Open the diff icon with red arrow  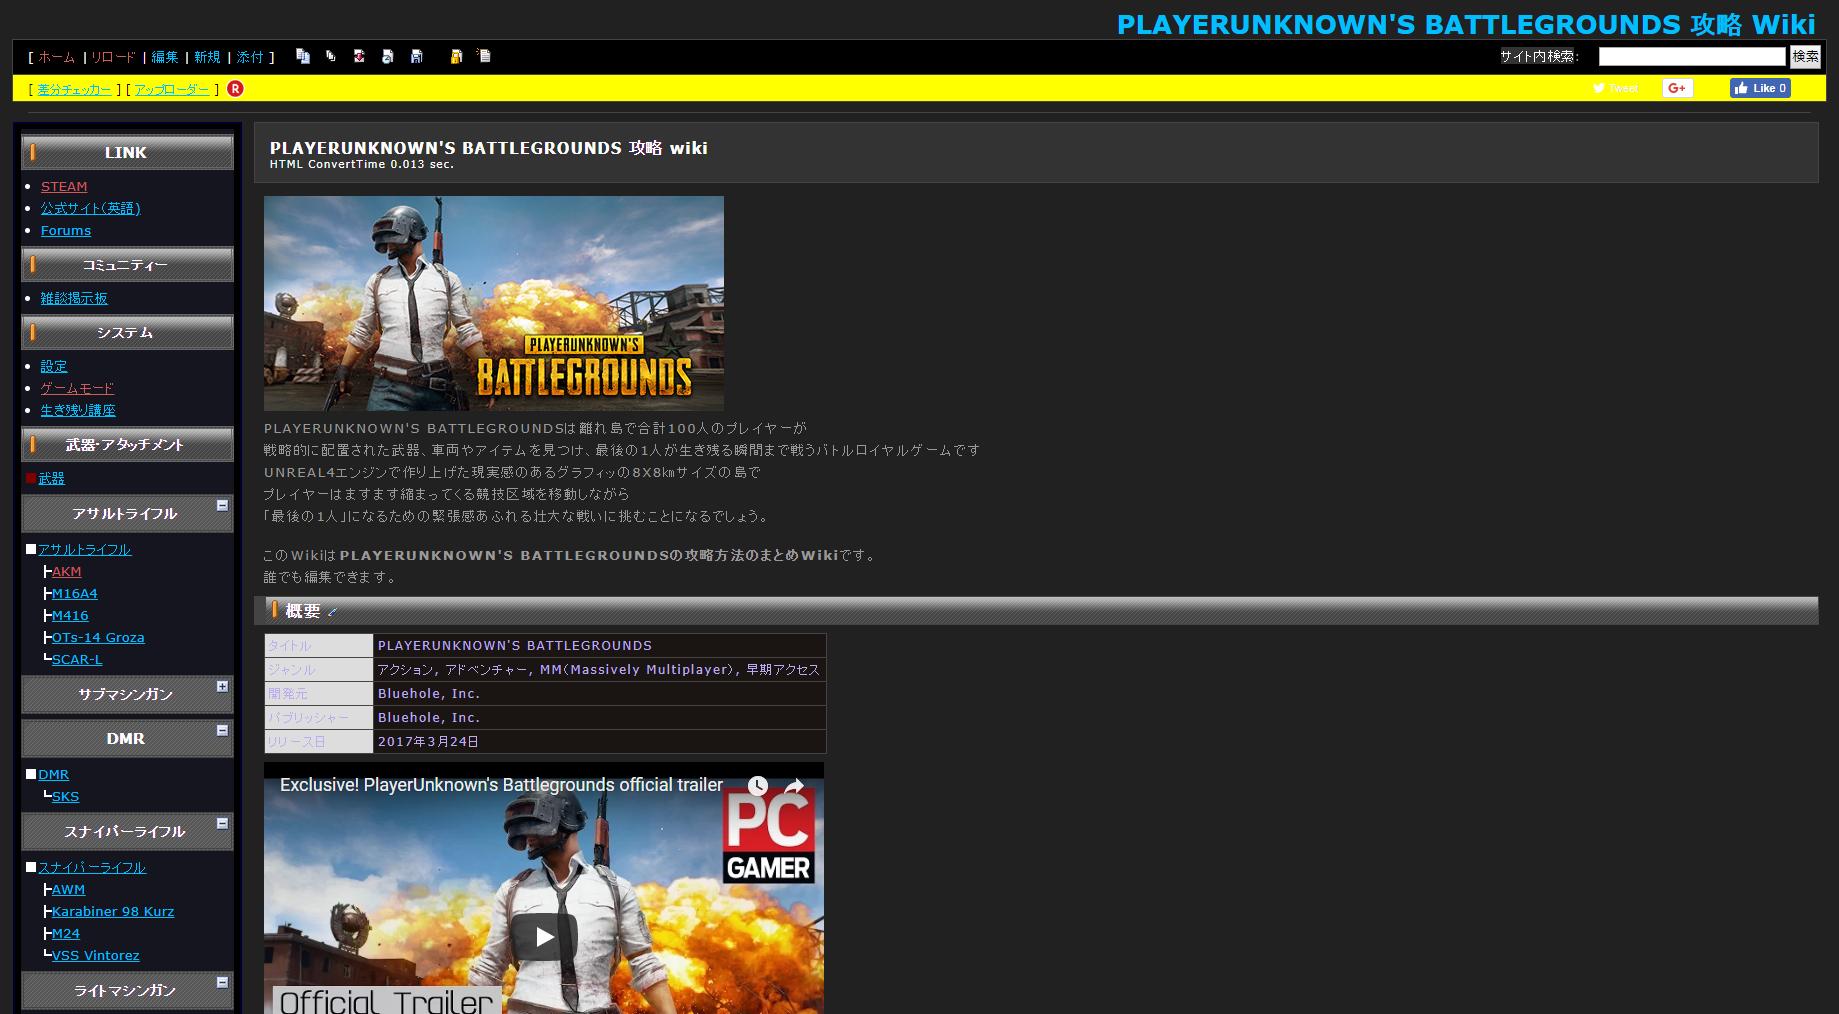[359, 57]
